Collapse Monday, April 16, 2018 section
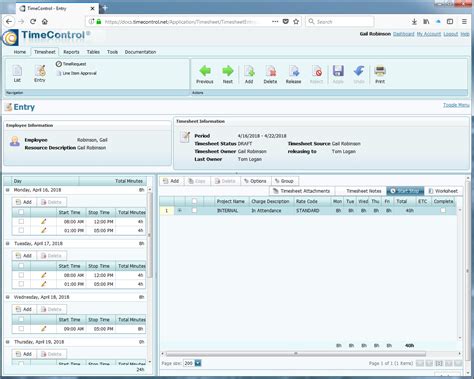The height and width of the screenshot is (379, 474). (8, 190)
